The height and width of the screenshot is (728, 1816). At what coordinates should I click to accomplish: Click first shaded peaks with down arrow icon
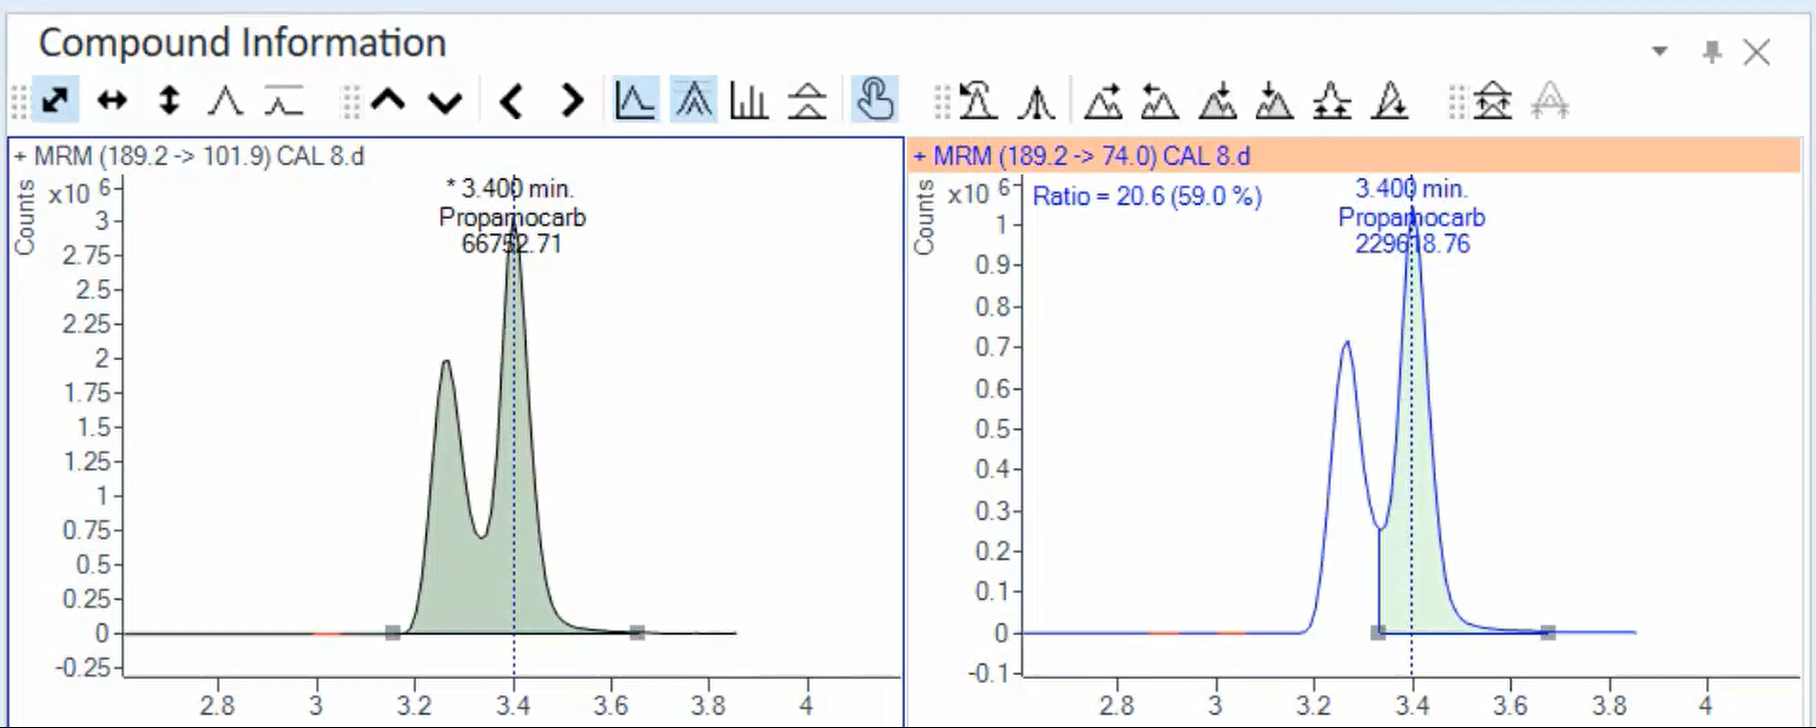point(1217,100)
